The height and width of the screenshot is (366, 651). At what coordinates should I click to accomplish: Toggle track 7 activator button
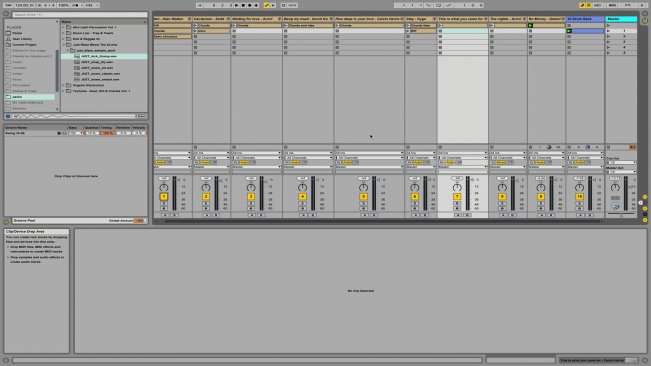pyautogui.click(x=457, y=197)
